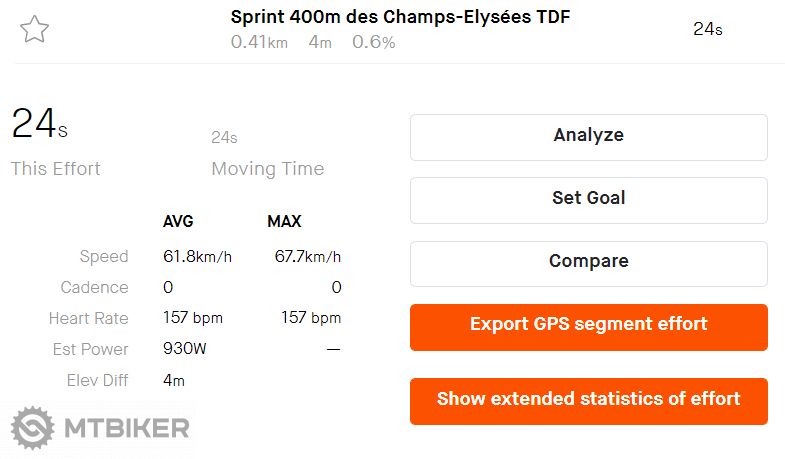
Task: Click the MTBIKER gear logo icon
Action: click(x=31, y=428)
